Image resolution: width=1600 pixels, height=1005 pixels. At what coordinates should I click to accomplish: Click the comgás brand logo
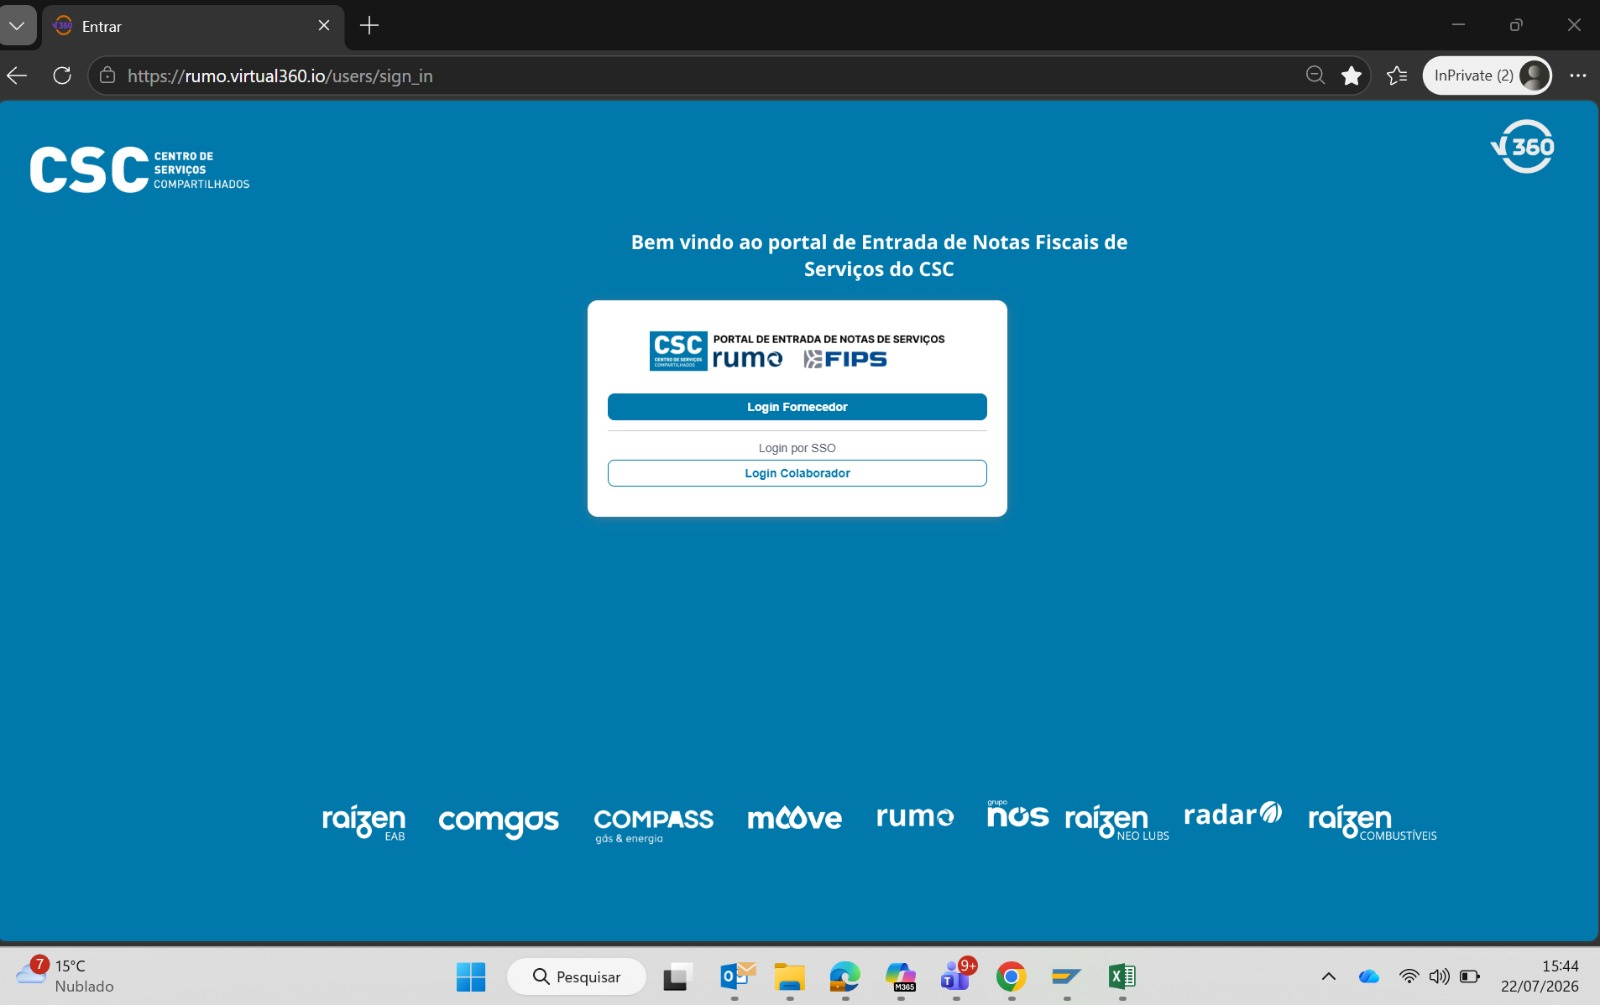(498, 821)
